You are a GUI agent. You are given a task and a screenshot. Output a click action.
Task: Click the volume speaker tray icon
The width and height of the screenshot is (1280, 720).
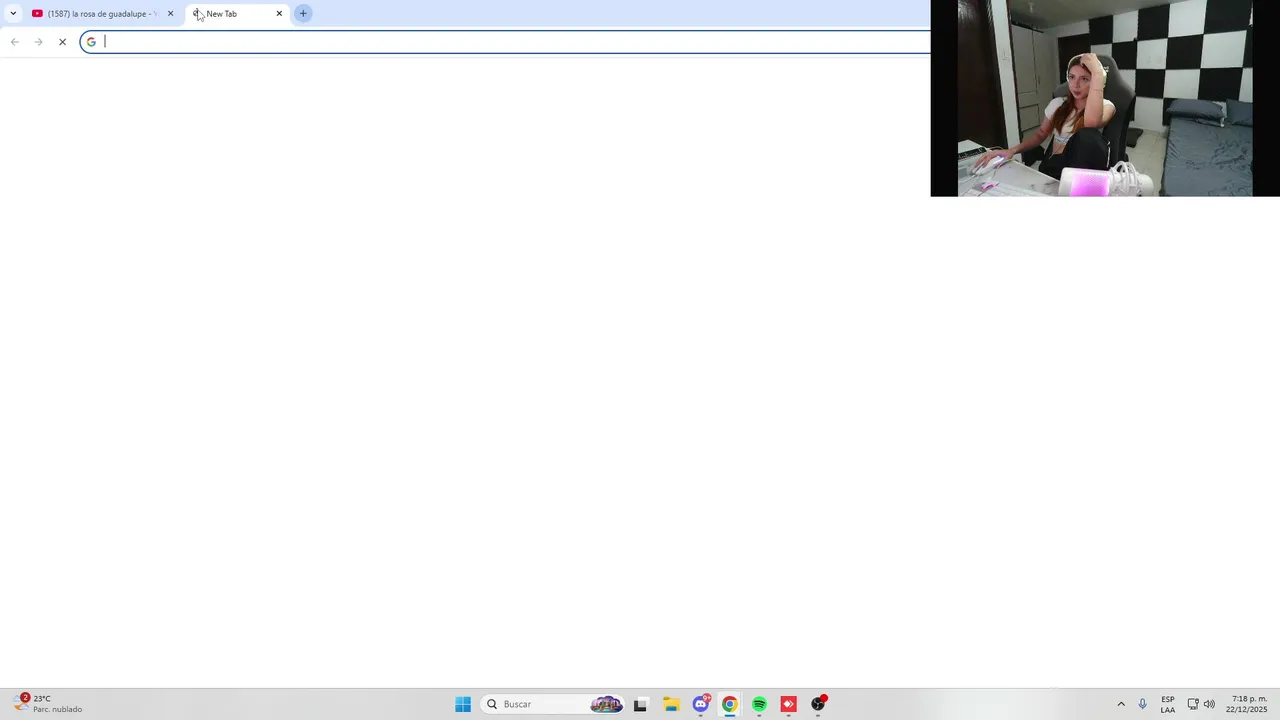pos(1209,704)
